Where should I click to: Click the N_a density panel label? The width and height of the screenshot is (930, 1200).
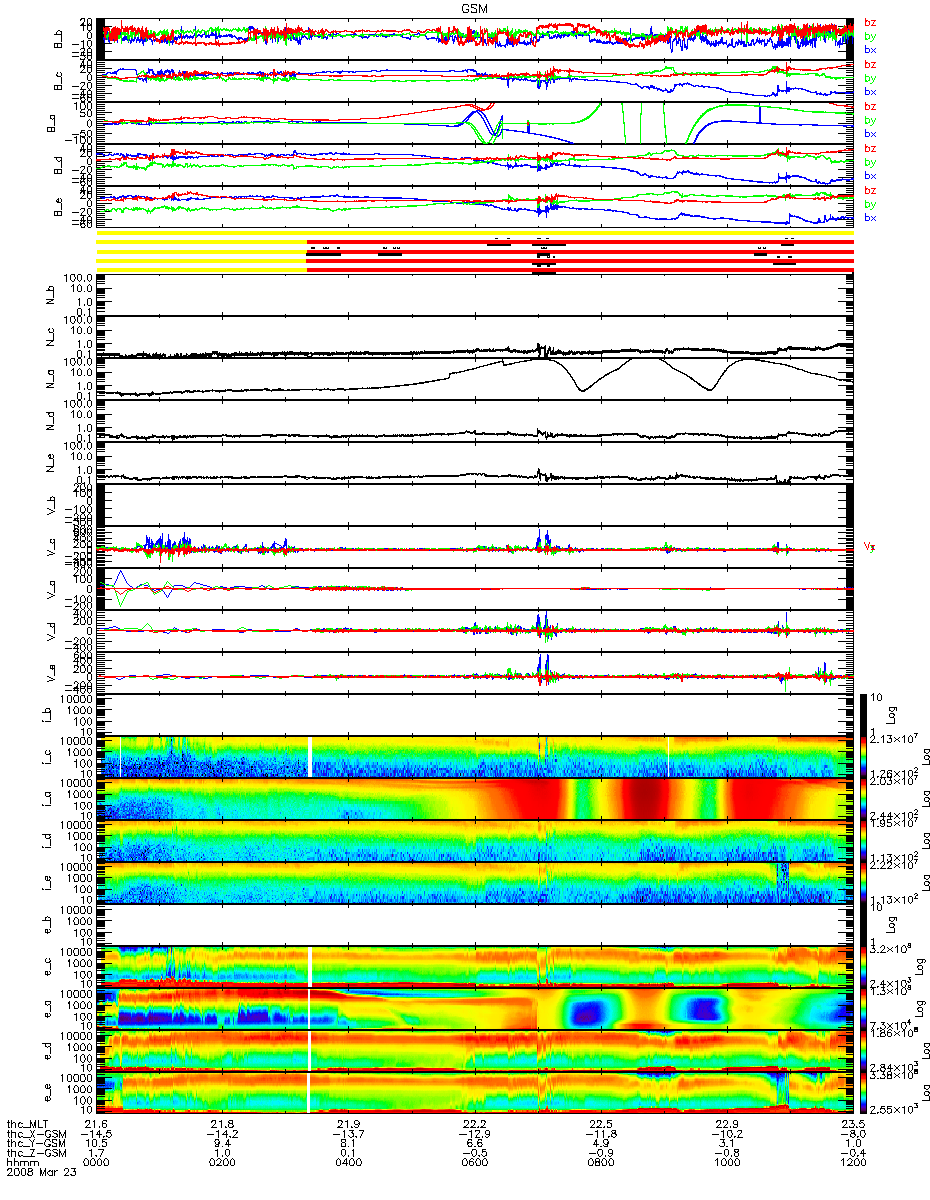click(52, 379)
